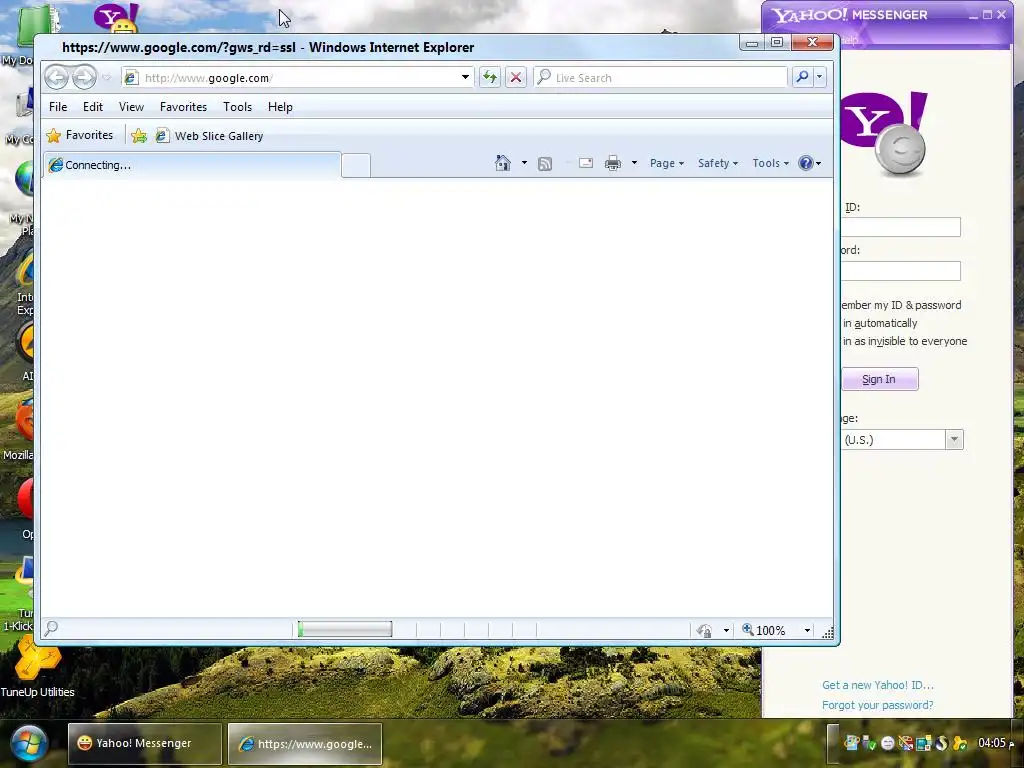1024x768 pixels.
Task: Click the Yahoo Messenger smiley tray icon
Action: point(888,743)
